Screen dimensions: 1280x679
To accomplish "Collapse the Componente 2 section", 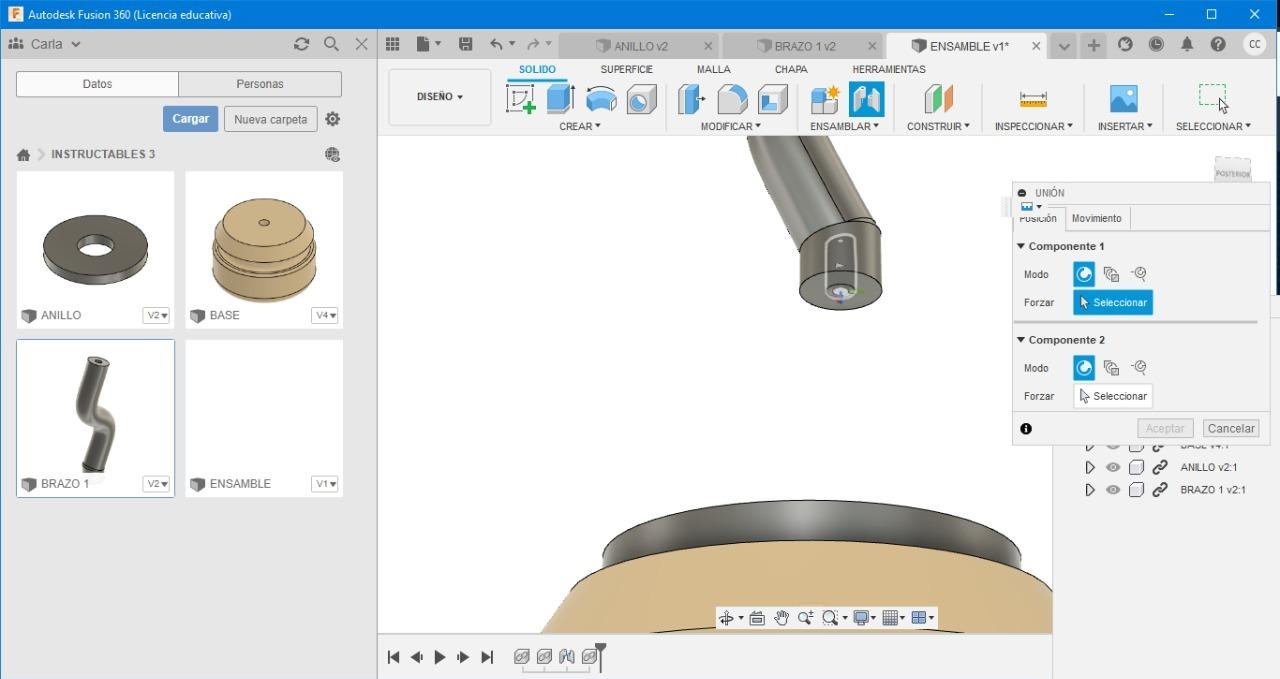I will click(x=1021, y=340).
